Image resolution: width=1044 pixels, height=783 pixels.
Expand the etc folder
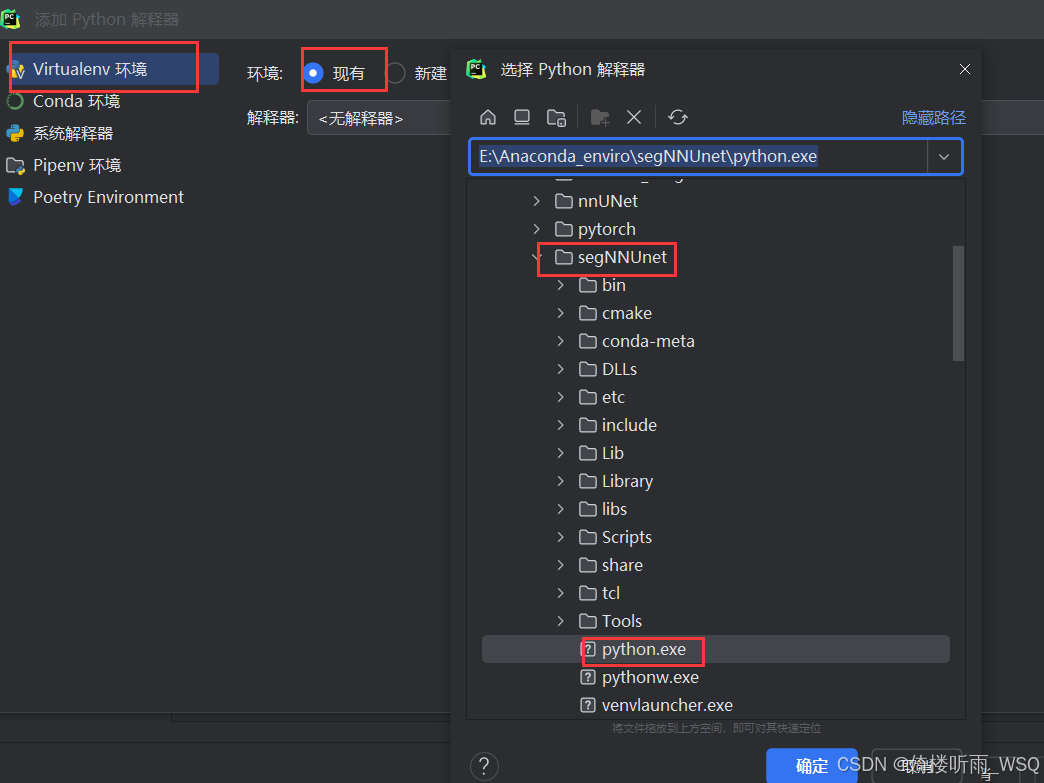tap(561, 397)
